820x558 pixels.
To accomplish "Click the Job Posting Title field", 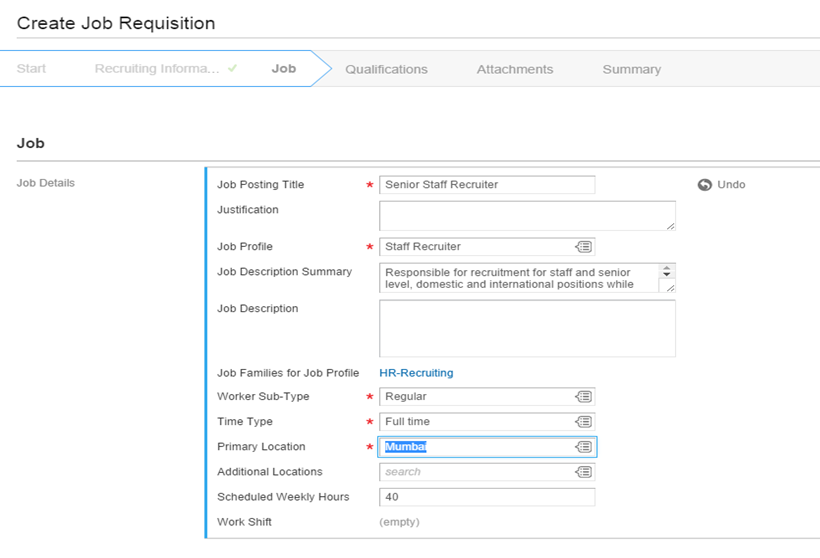I will [487, 185].
